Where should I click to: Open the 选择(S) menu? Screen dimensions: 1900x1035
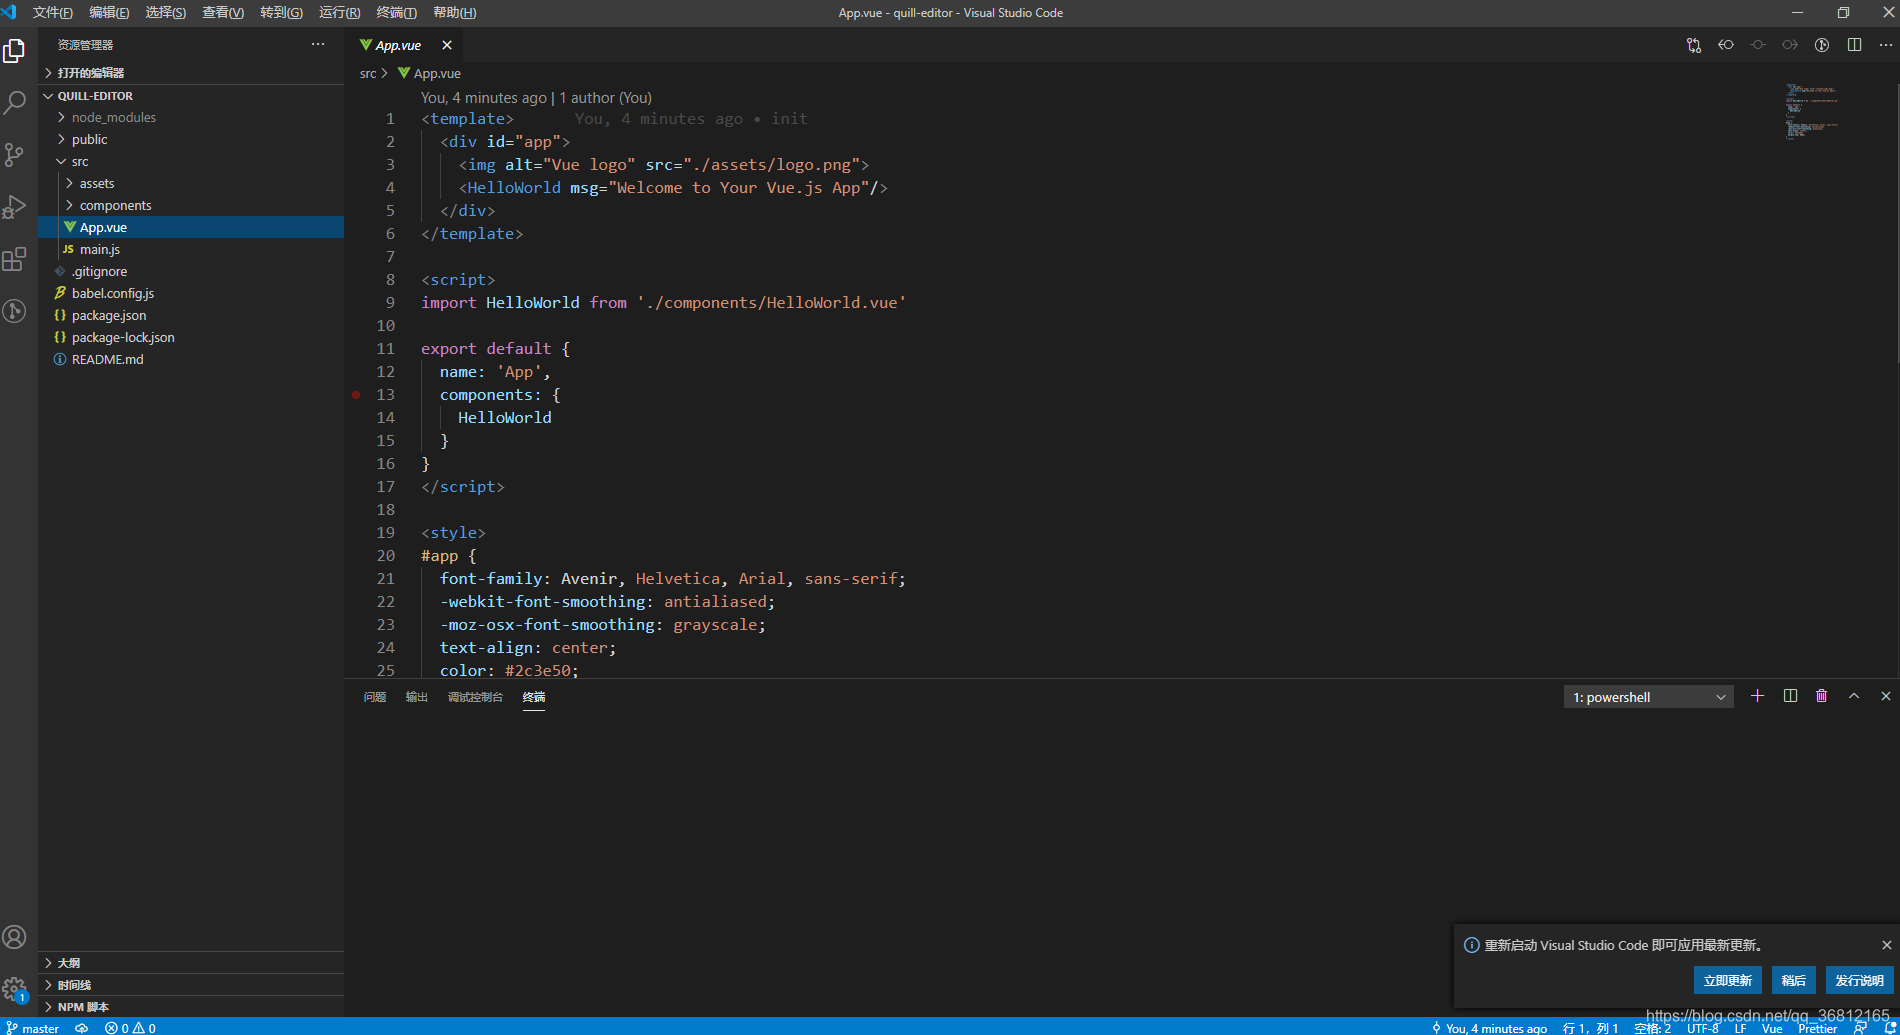[166, 12]
